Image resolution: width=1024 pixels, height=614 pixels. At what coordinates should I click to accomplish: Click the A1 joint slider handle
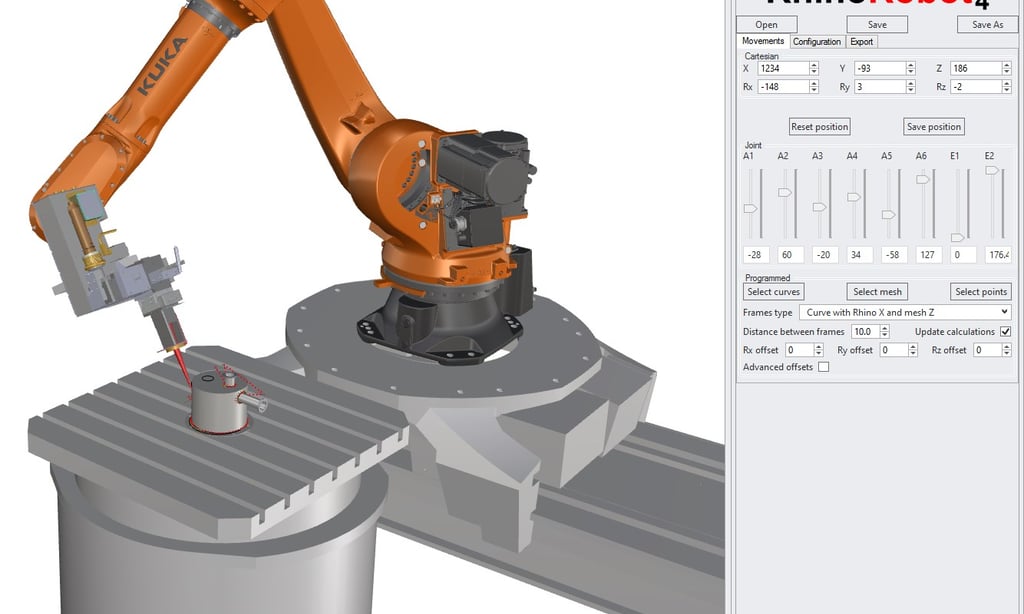750,208
